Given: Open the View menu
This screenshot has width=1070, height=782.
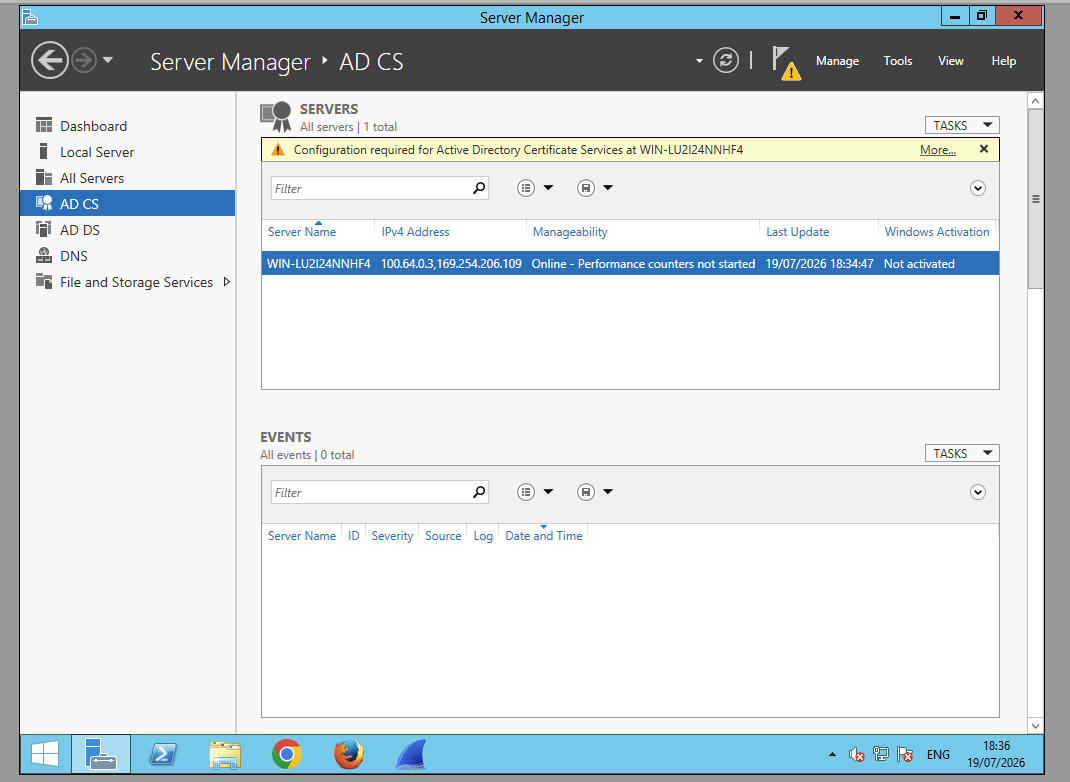Looking at the screenshot, I should click(x=951, y=61).
